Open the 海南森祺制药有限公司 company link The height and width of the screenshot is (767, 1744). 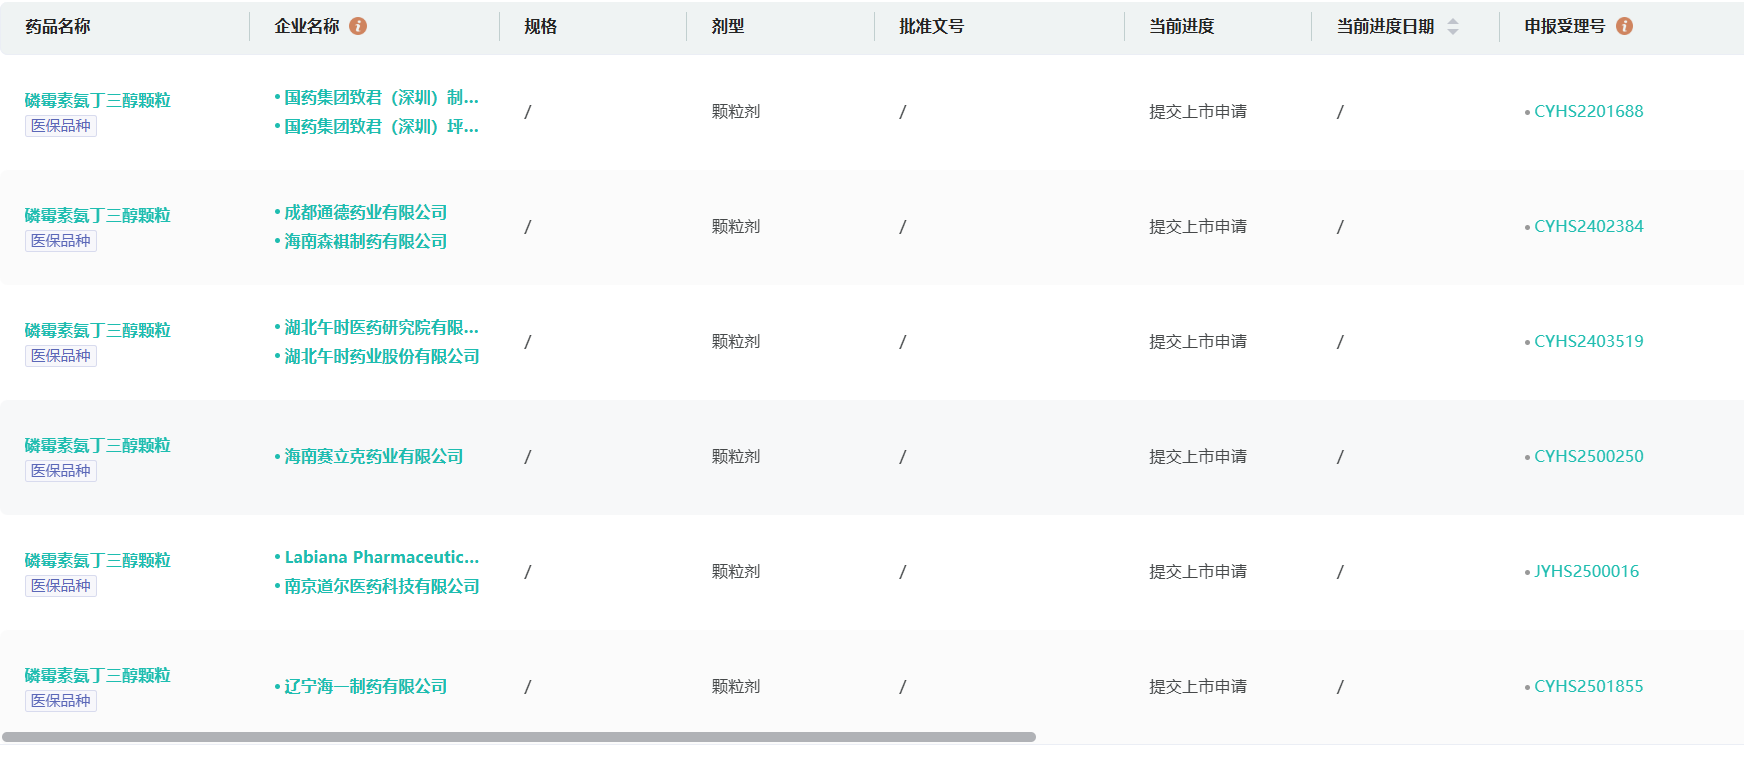(x=365, y=242)
